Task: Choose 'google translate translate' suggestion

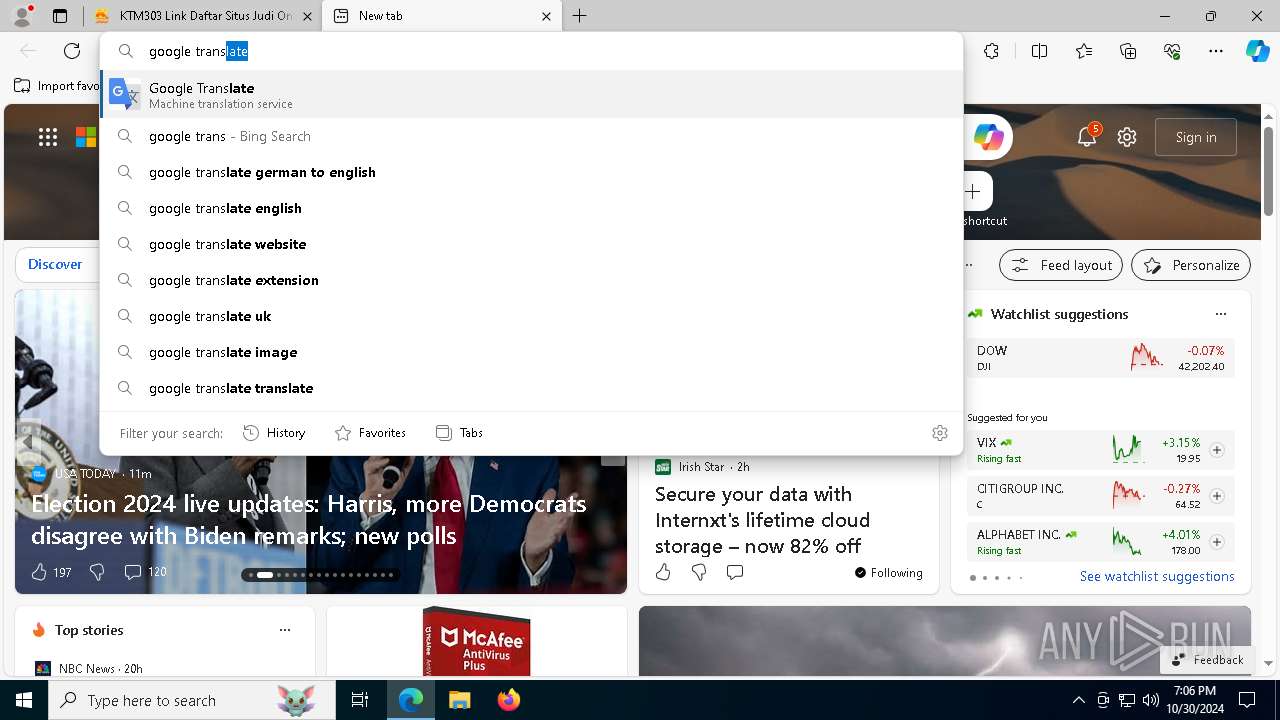Action: pyautogui.click(x=531, y=388)
